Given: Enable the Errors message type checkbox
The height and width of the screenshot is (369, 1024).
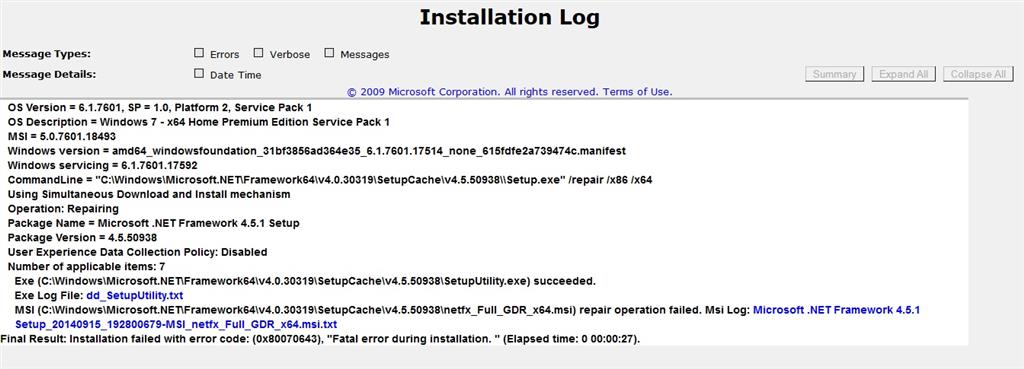Looking at the screenshot, I should click(x=199, y=53).
